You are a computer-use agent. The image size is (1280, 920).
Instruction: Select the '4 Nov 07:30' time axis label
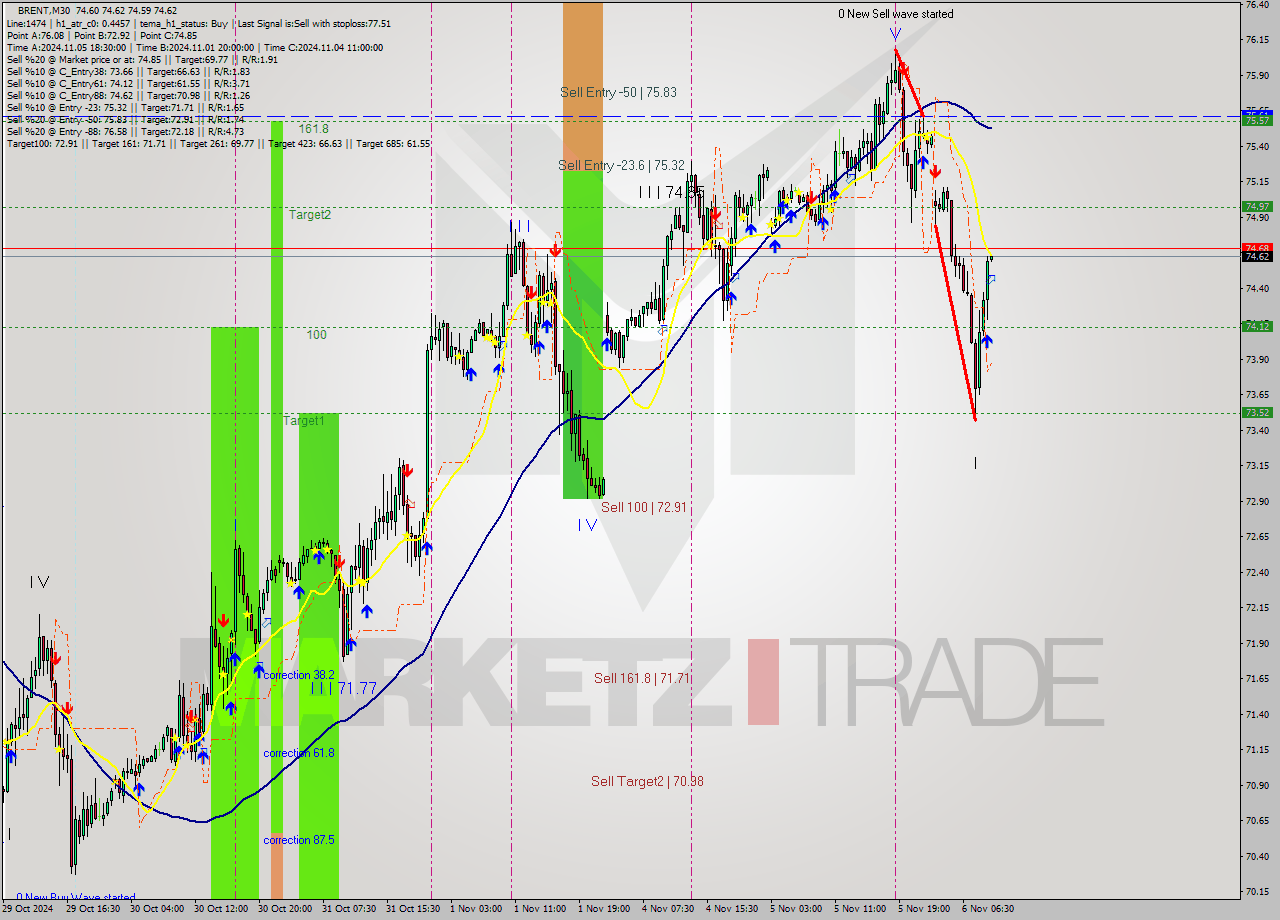(668, 909)
